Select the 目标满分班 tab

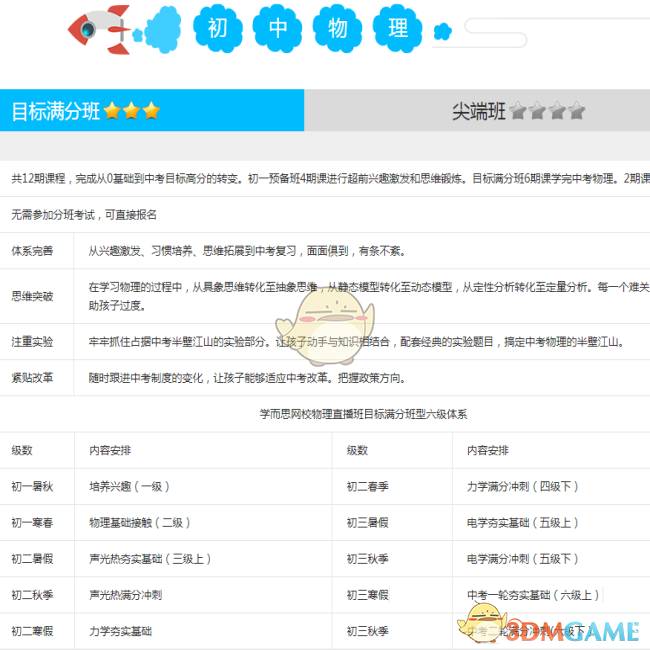[x=152, y=110]
